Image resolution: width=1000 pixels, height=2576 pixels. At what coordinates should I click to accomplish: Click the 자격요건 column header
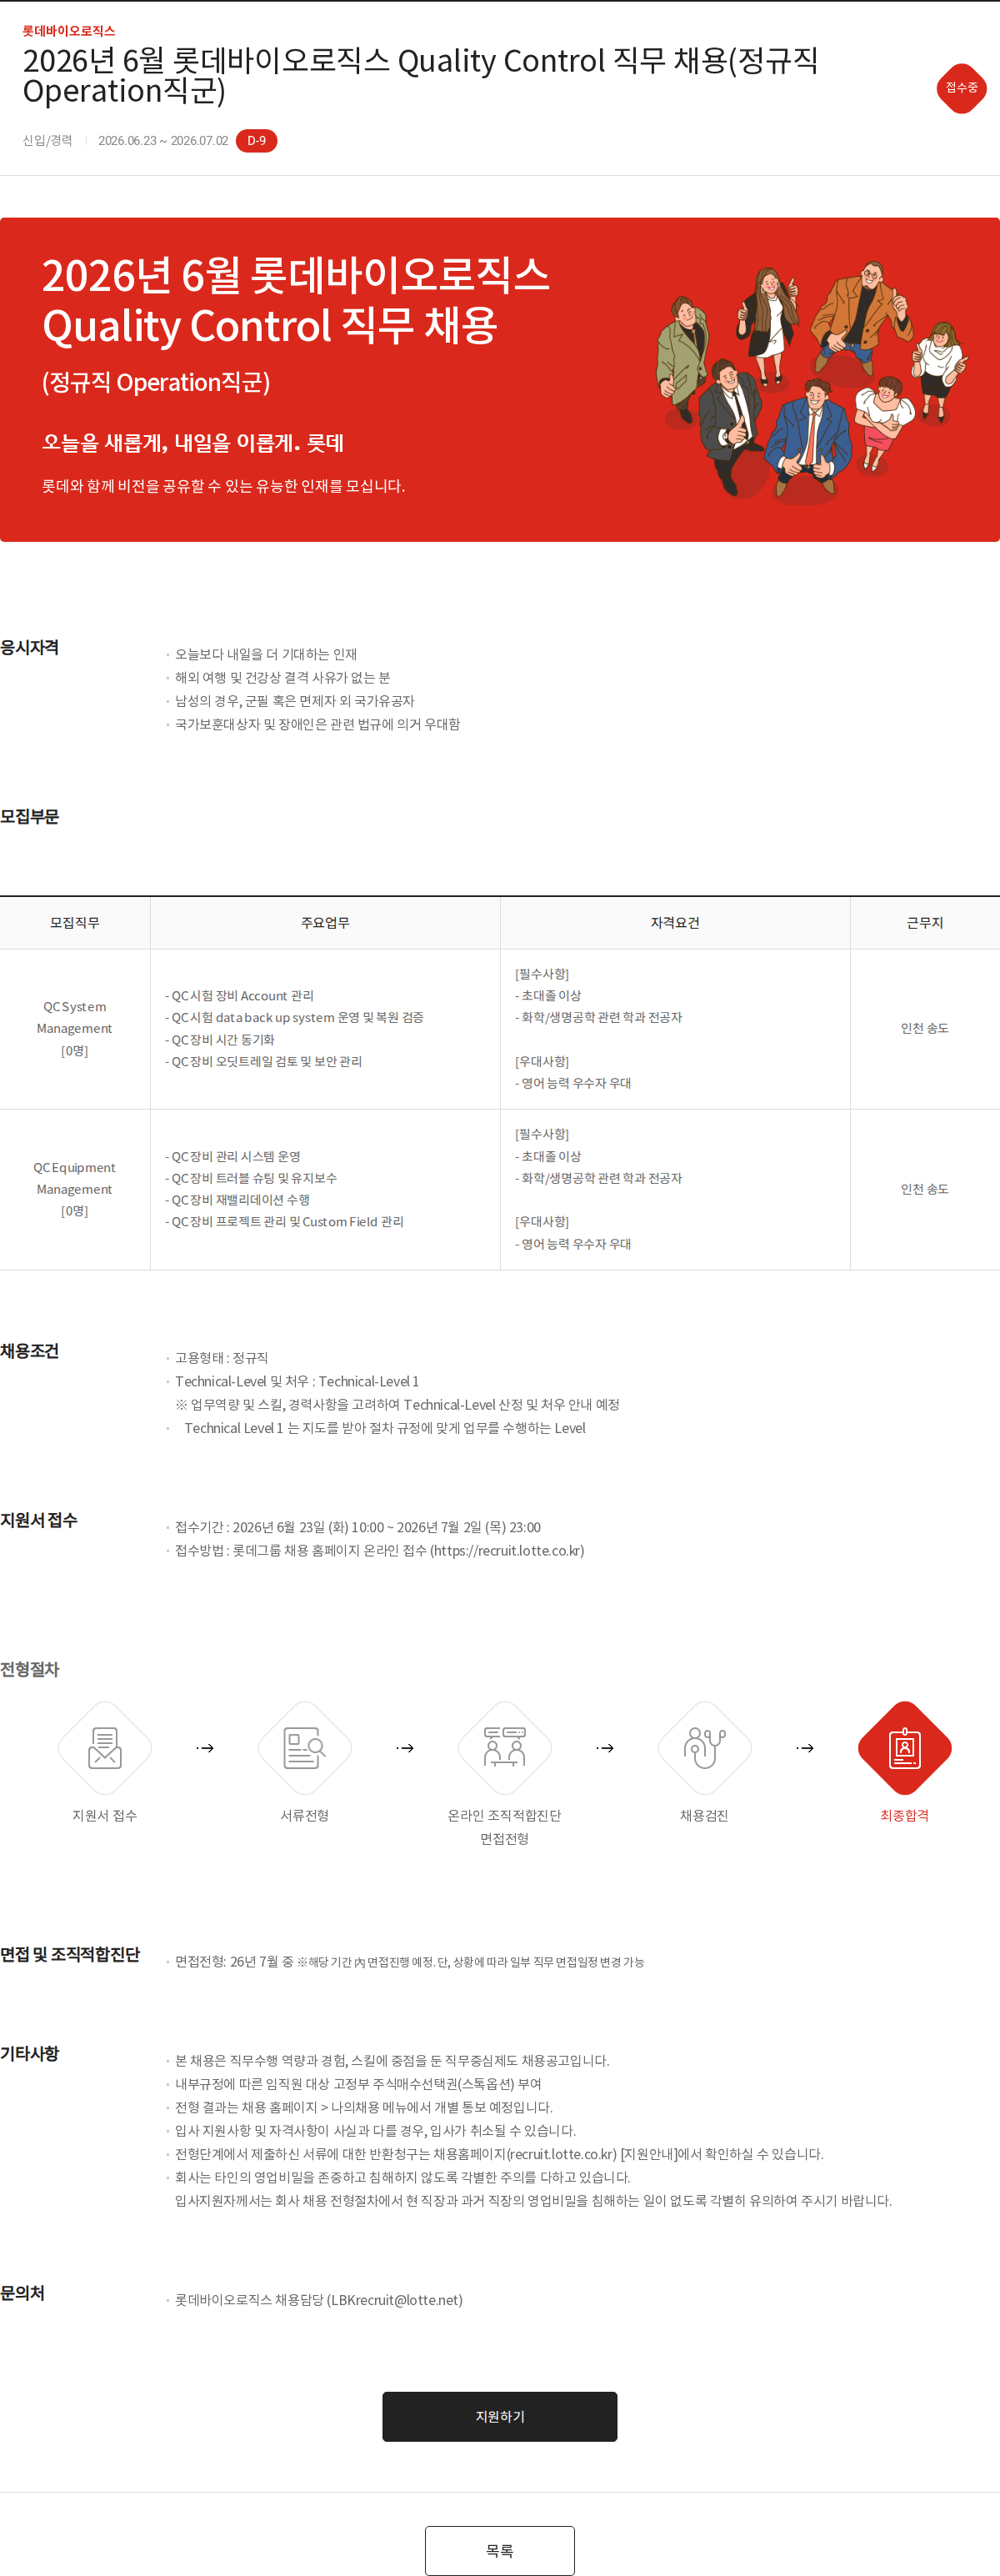coord(675,922)
